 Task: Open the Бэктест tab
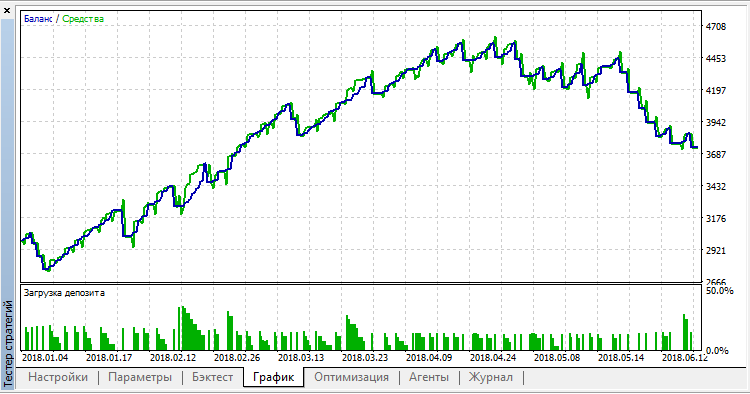[x=212, y=377]
